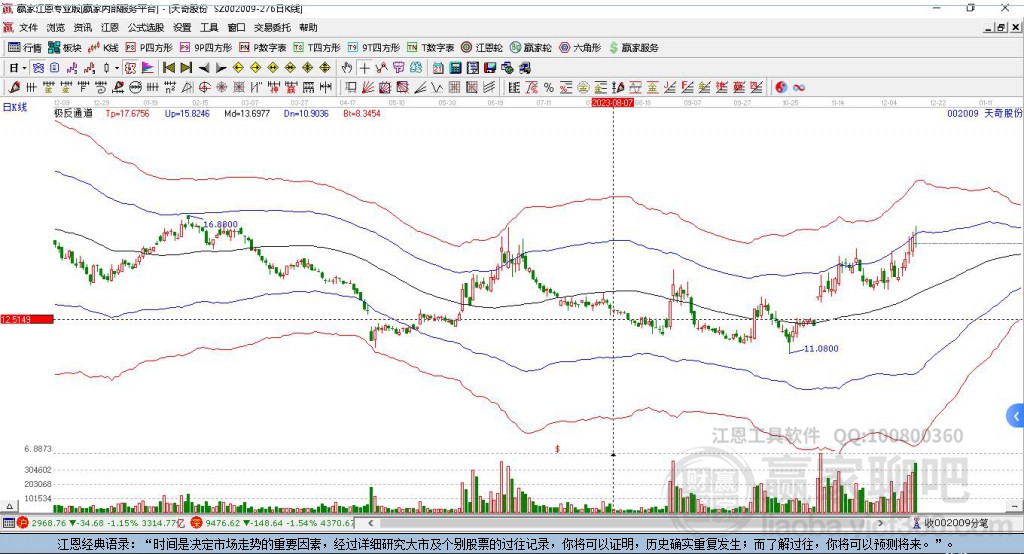
Task: Click the red-blue yin-yang icon
Action: coord(781,87)
